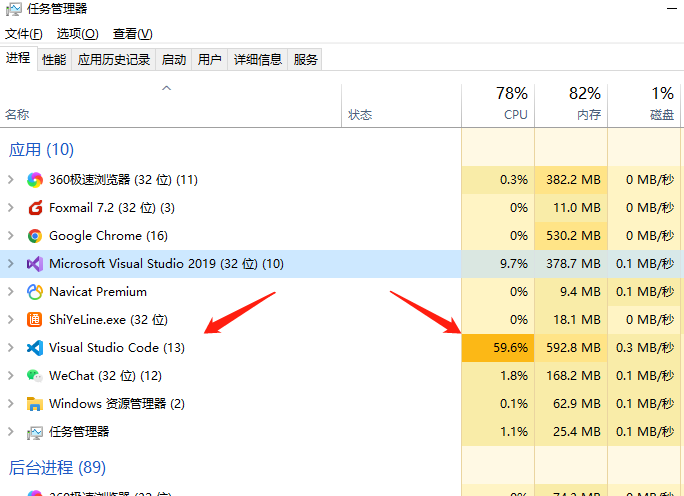This screenshot has width=684, height=496.
Task: Click the 0.3 MB/秒 disk cell
Action: pyautogui.click(x=644, y=348)
